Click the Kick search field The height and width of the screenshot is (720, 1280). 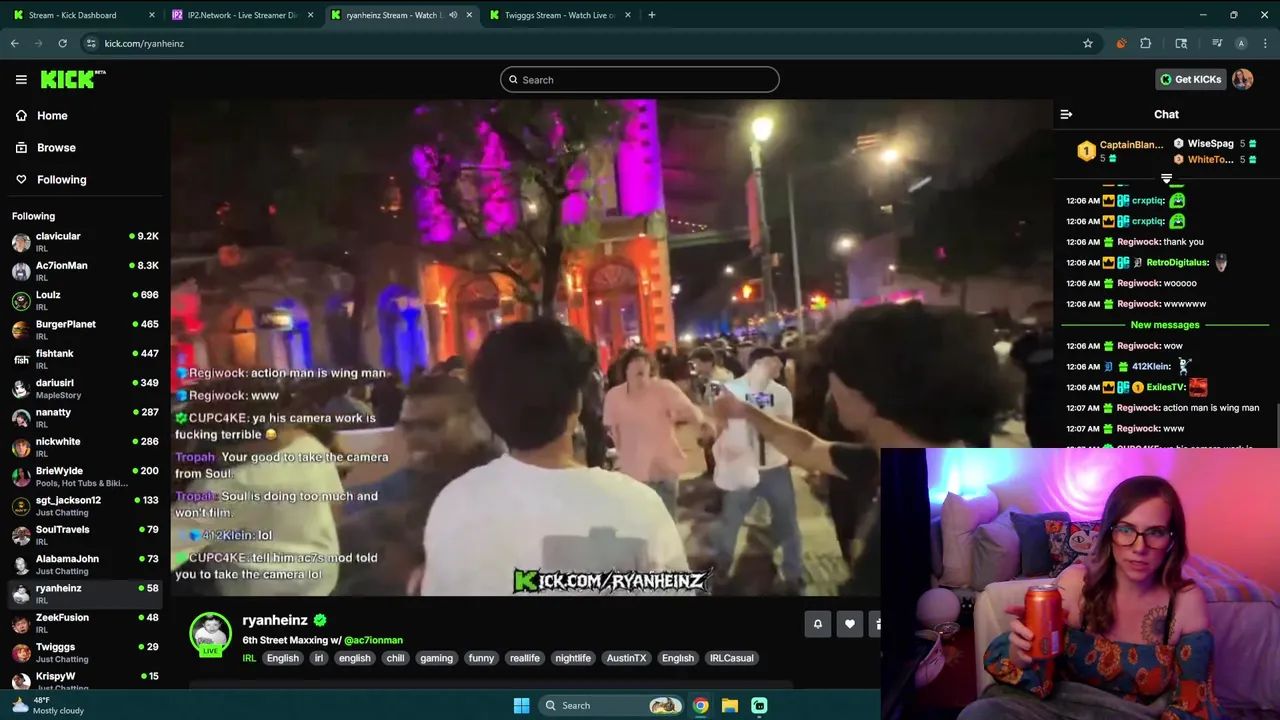click(x=640, y=80)
